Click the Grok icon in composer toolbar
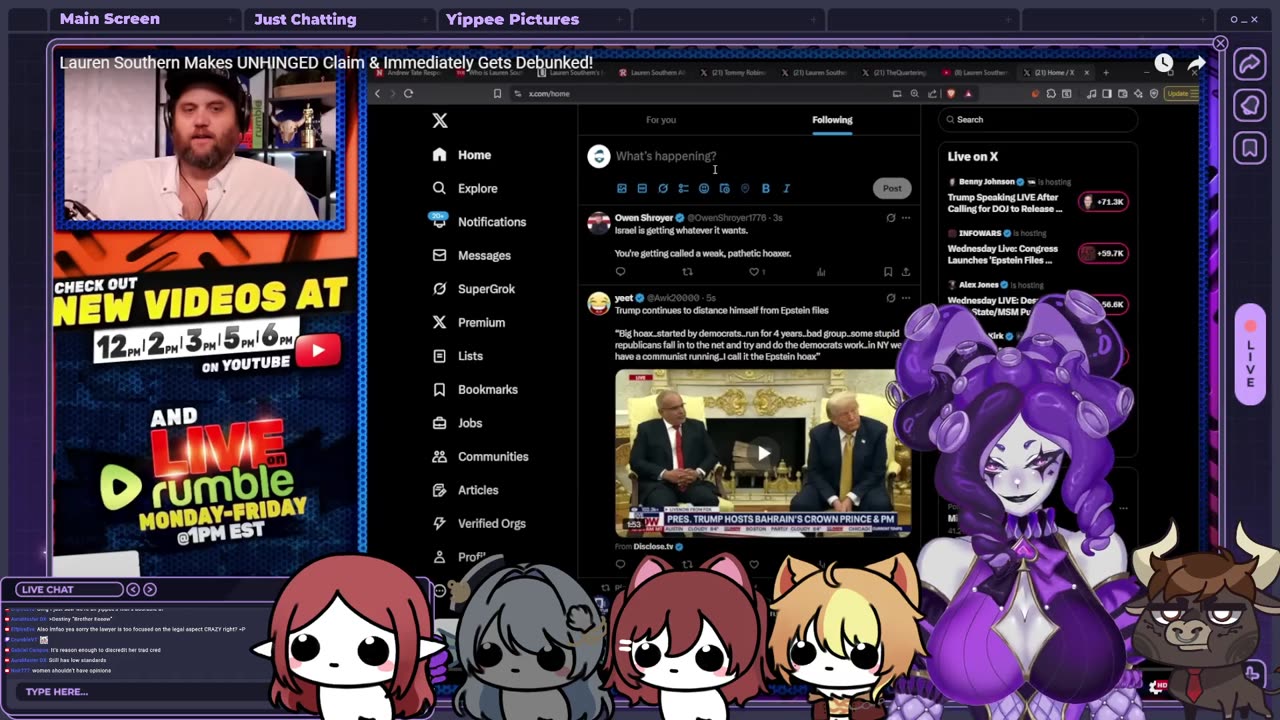The width and height of the screenshot is (1280, 720). click(x=663, y=188)
